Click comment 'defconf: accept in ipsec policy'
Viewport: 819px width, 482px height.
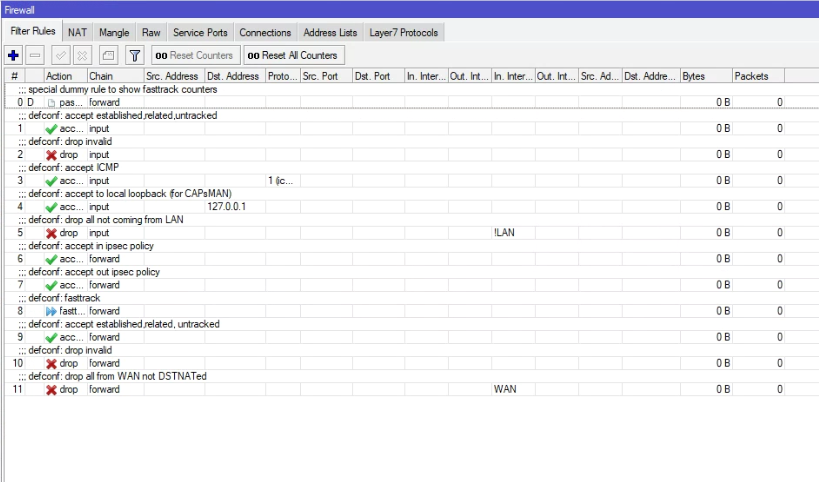91,245
